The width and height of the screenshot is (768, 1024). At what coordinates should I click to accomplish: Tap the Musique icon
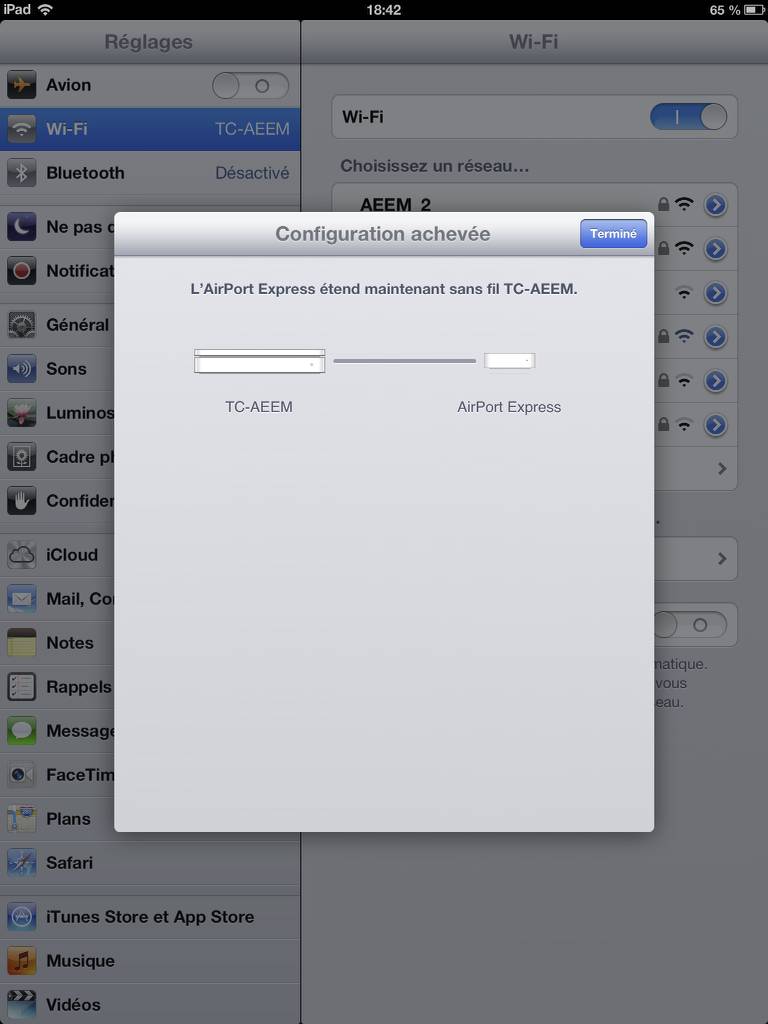(x=22, y=961)
